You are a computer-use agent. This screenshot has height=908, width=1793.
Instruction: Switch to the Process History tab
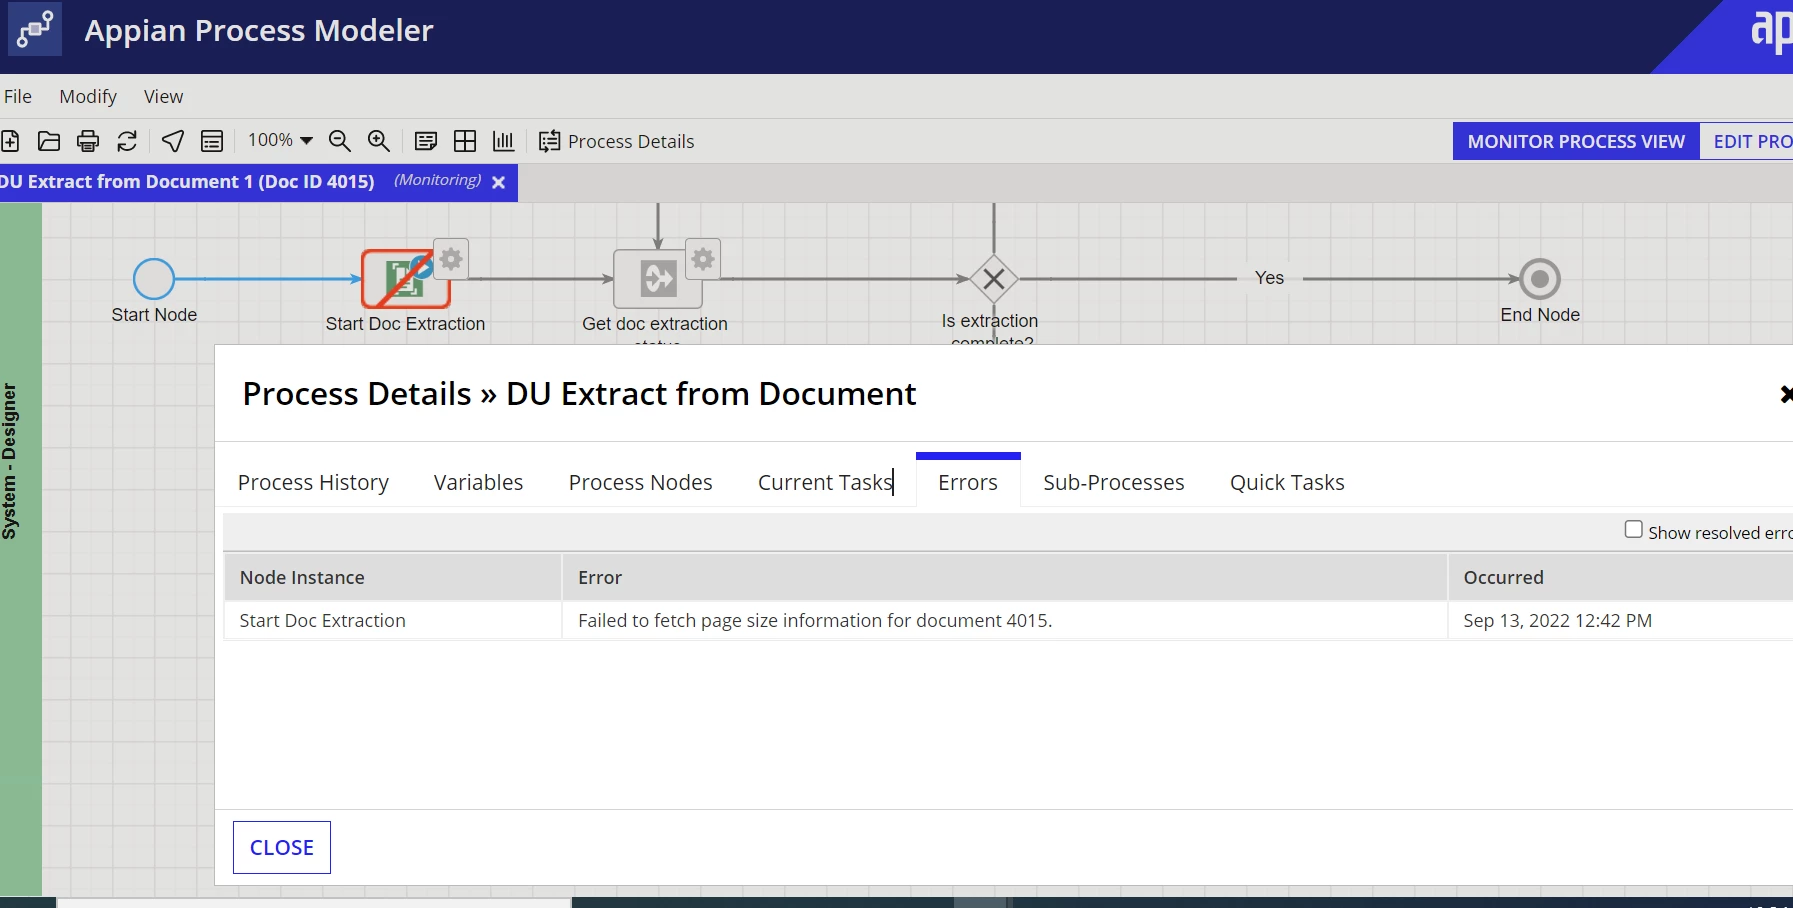pyautogui.click(x=313, y=482)
